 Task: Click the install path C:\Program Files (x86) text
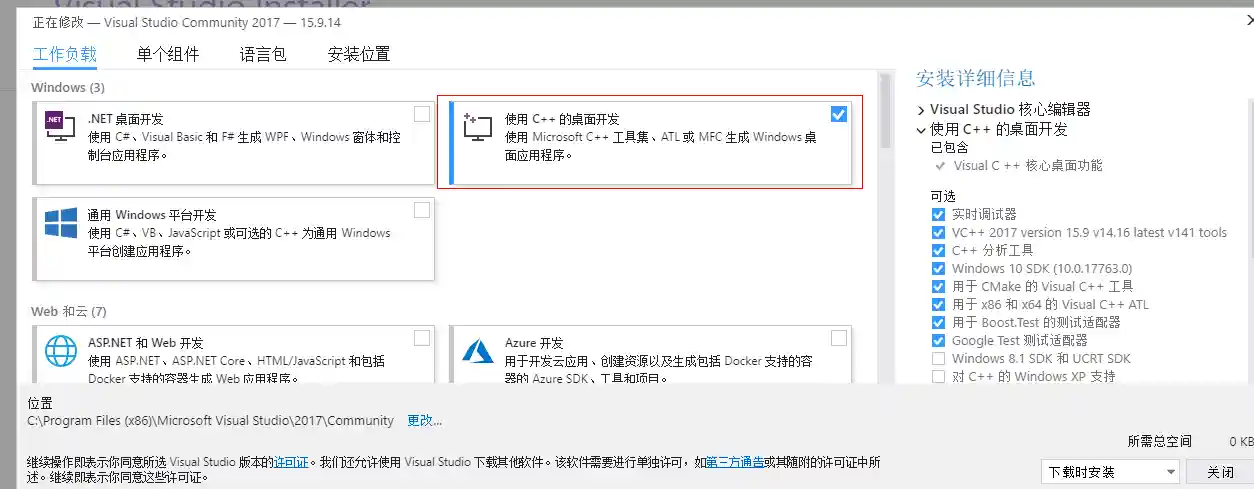point(210,421)
